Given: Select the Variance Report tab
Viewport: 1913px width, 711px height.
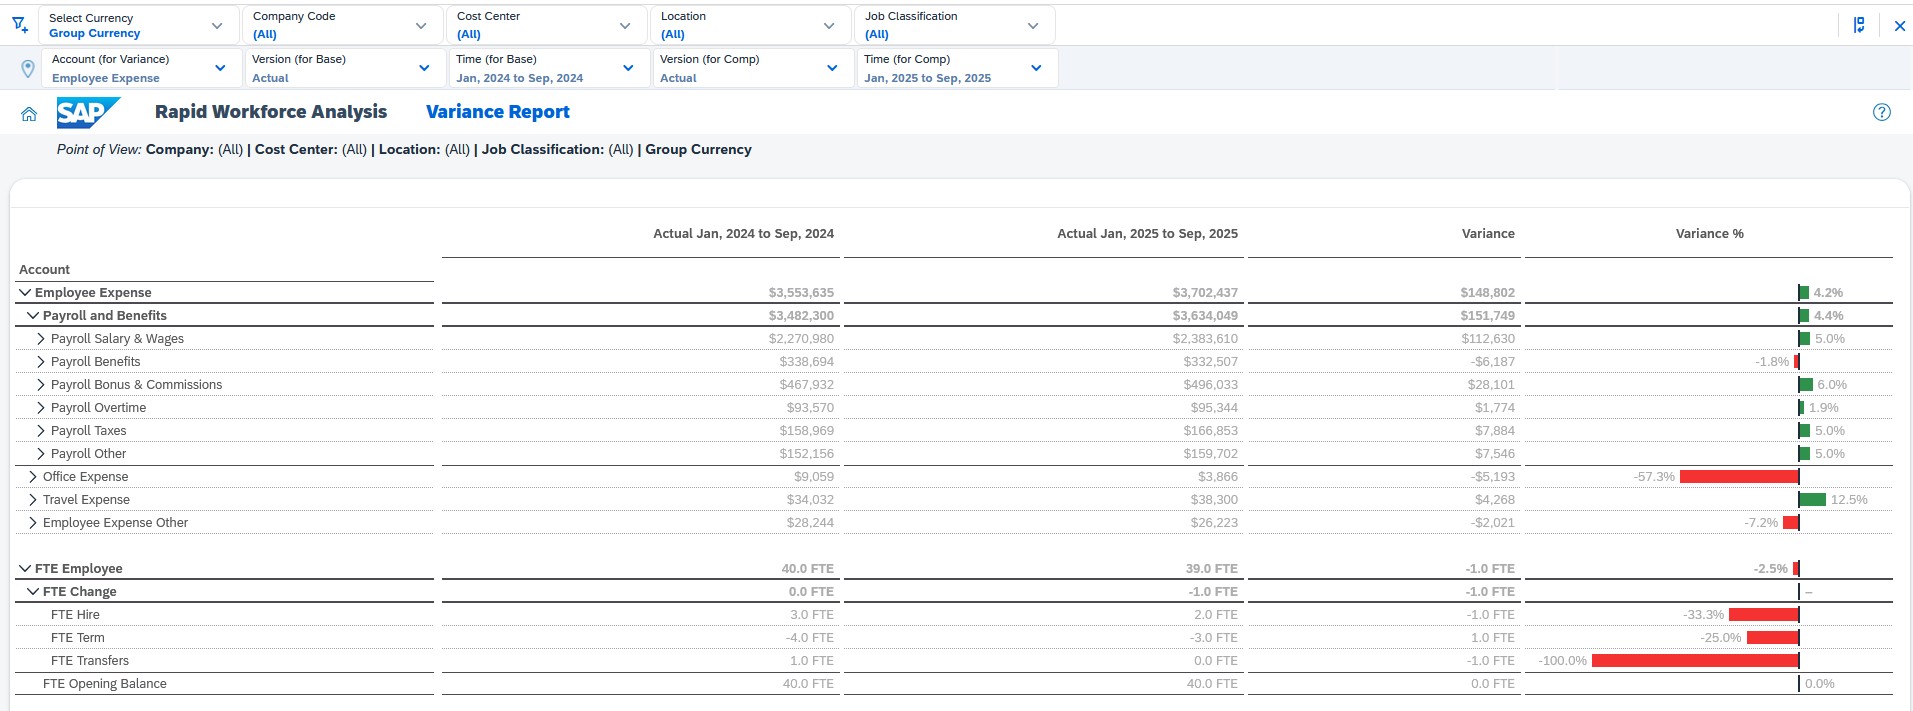Looking at the screenshot, I should tap(497, 112).
